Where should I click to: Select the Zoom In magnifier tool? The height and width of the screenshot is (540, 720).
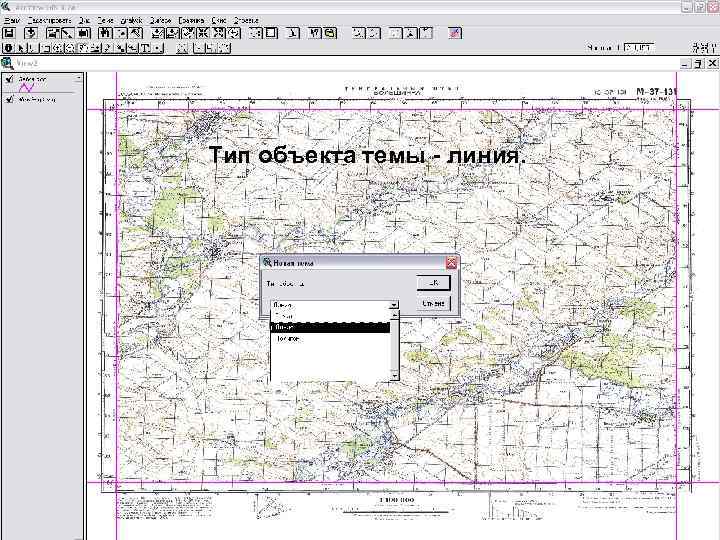57,48
